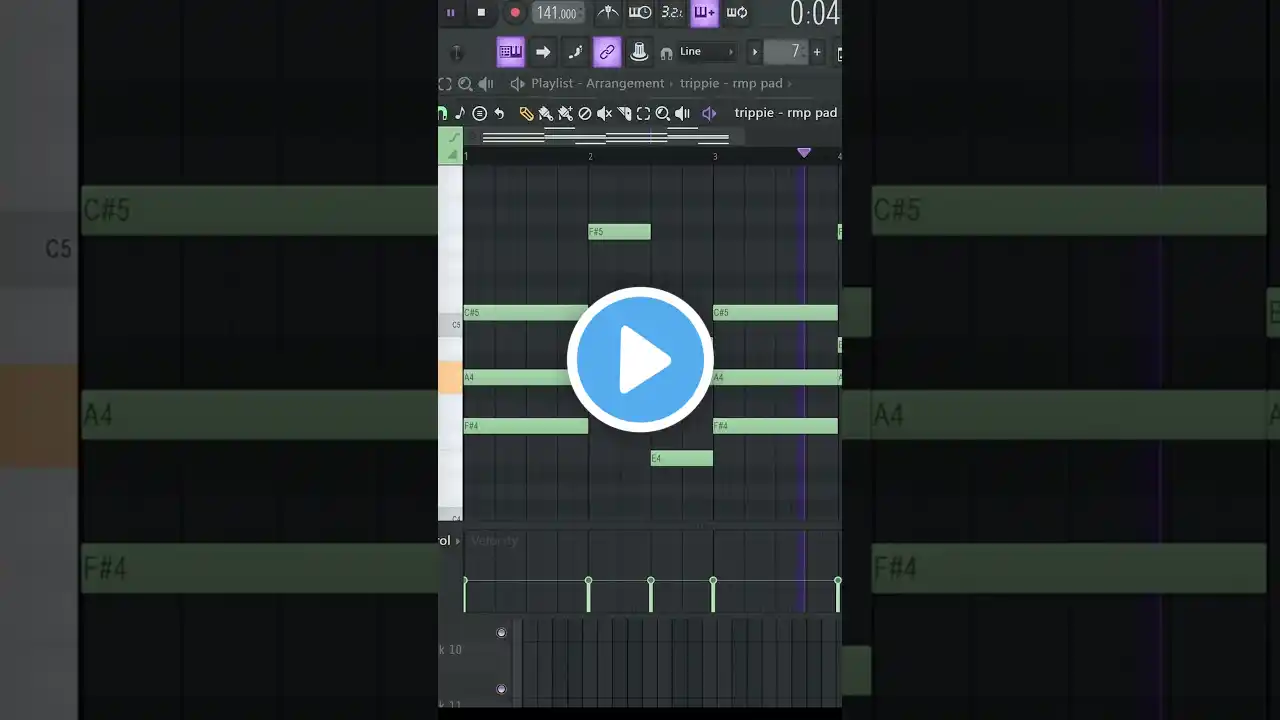The image size is (1280, 720).
Task: Toggle the purple link multilink controllers button
Action: click(607, 52)
